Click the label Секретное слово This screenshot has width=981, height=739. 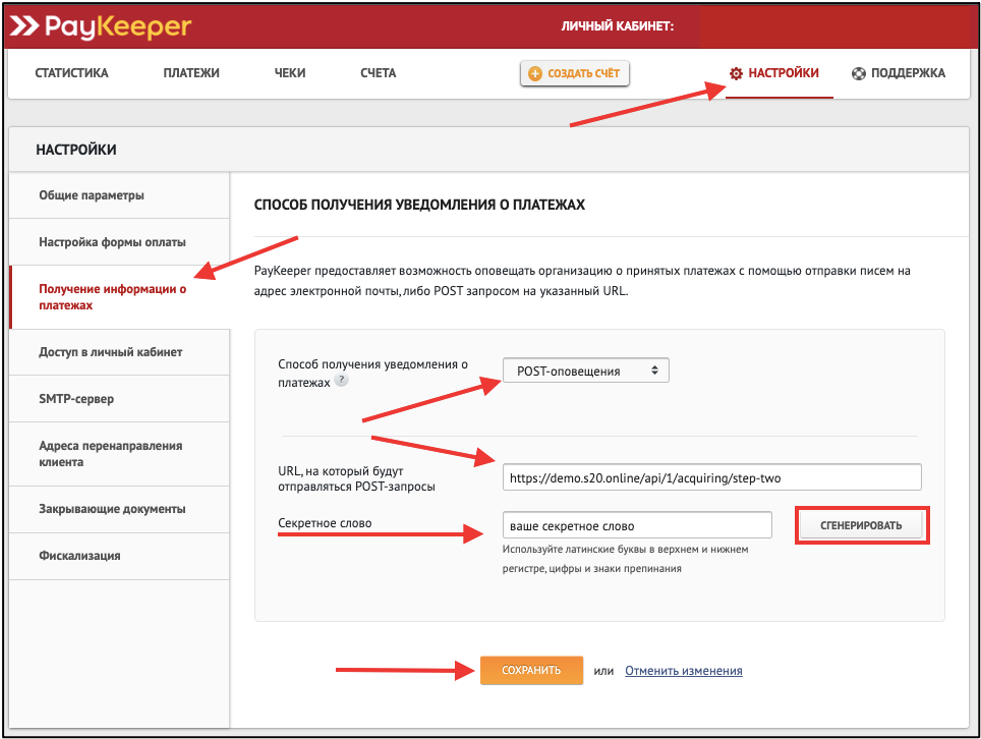click(x=325, y=523)
